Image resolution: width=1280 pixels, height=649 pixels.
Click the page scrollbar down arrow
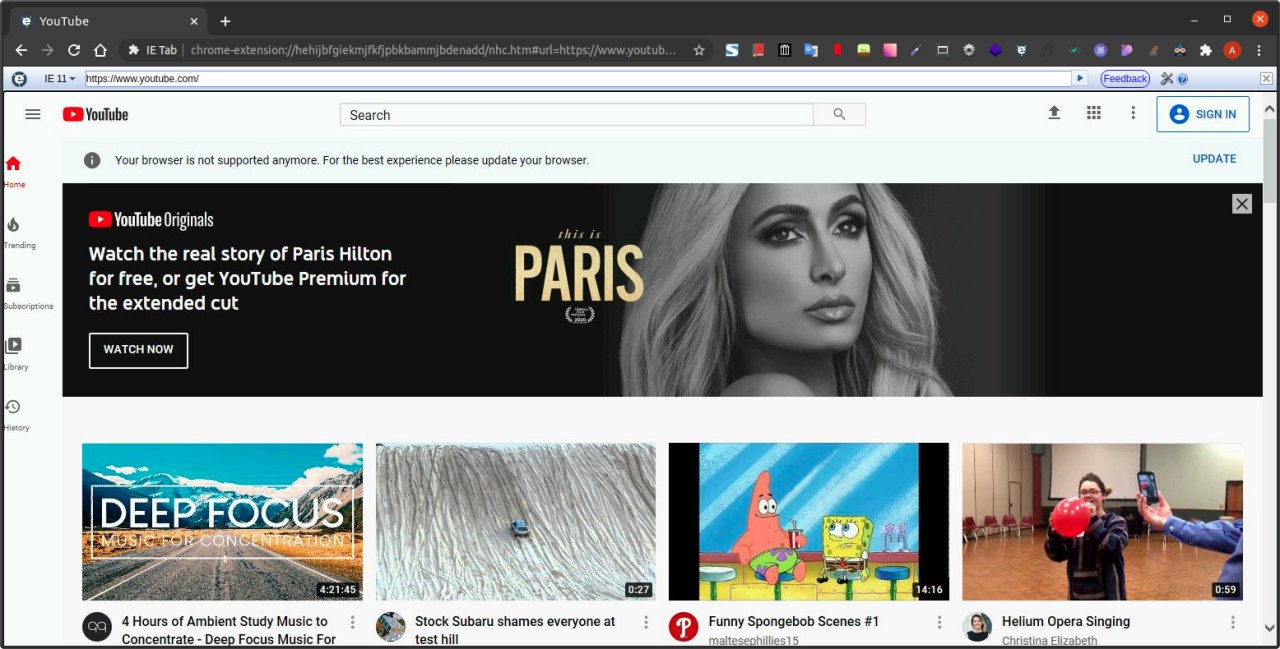tap(1271, 630)
